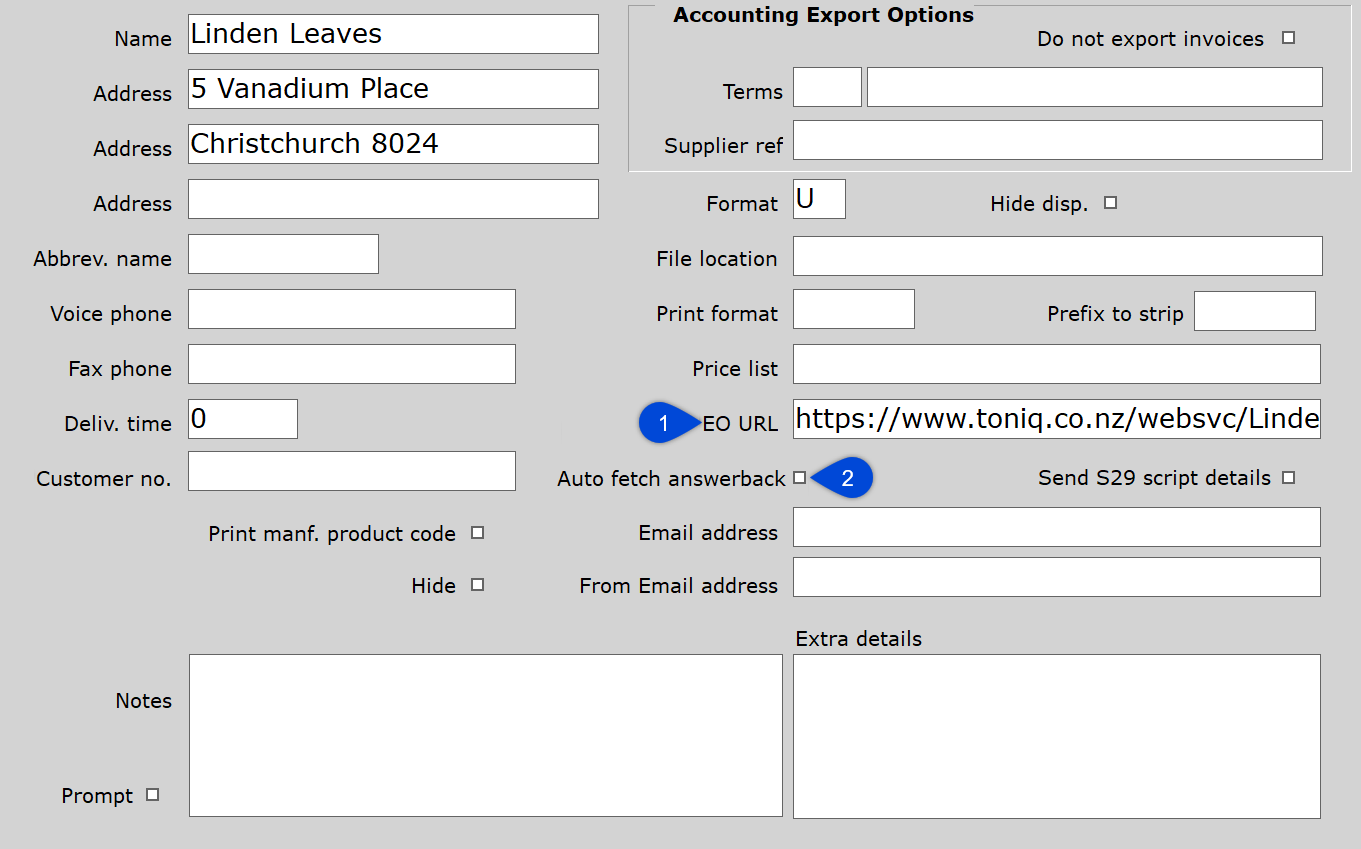Screen dimensions: 1361x849
Task: Click blue callout marker number 1
Action: coord(663,423)
